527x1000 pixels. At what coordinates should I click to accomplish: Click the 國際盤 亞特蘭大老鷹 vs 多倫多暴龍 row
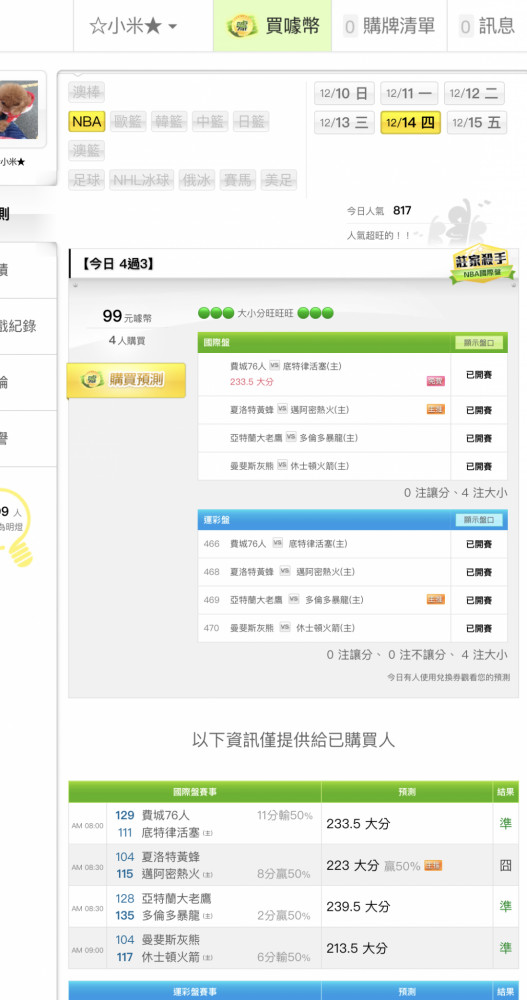click(x=353, y=438)
